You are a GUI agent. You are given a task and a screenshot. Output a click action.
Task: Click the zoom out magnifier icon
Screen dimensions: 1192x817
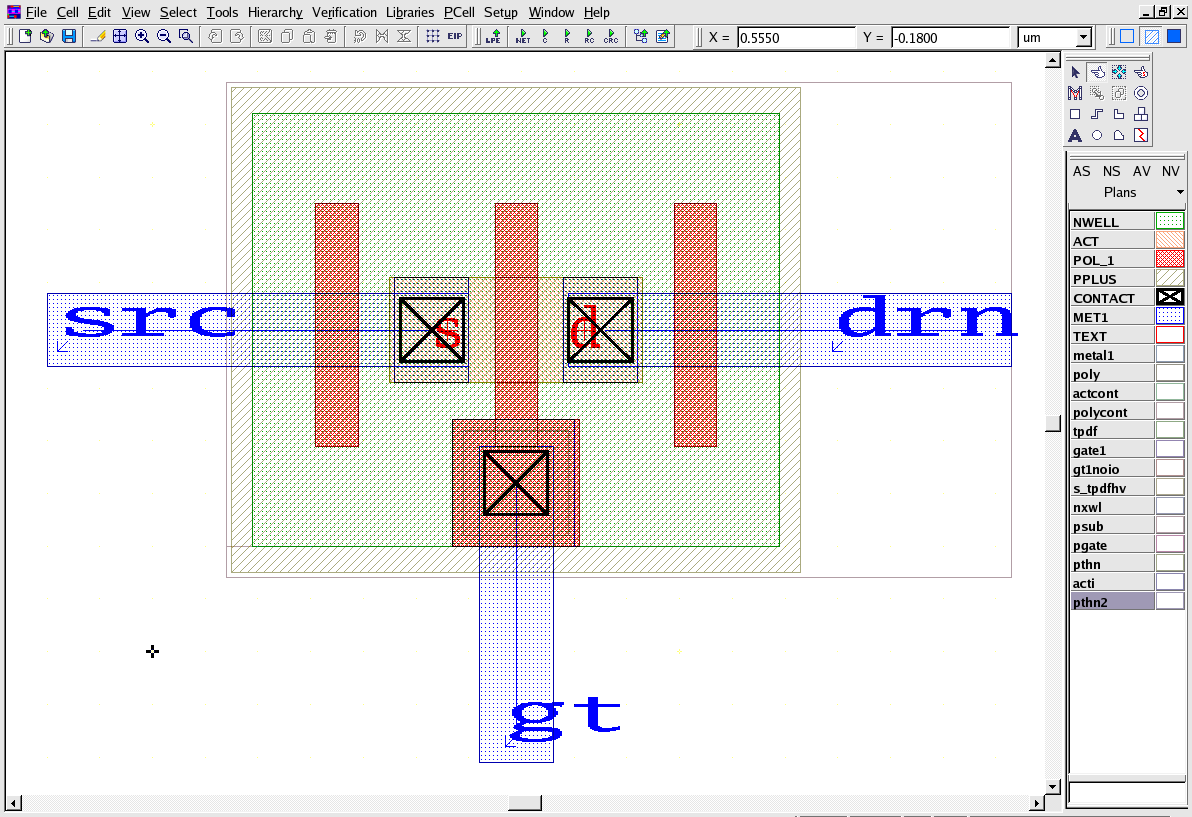point(164,37)
